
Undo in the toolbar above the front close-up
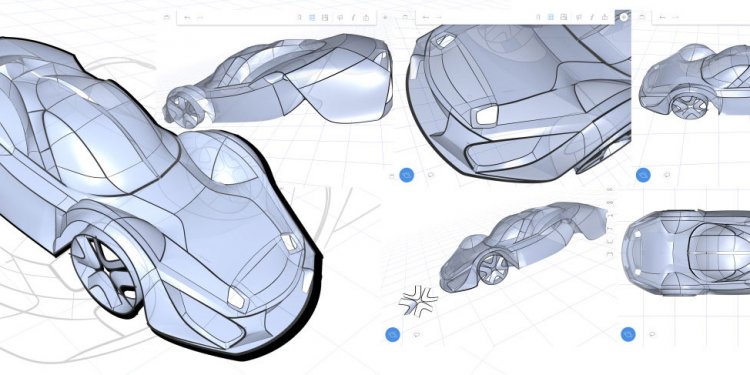coord(426,17)
